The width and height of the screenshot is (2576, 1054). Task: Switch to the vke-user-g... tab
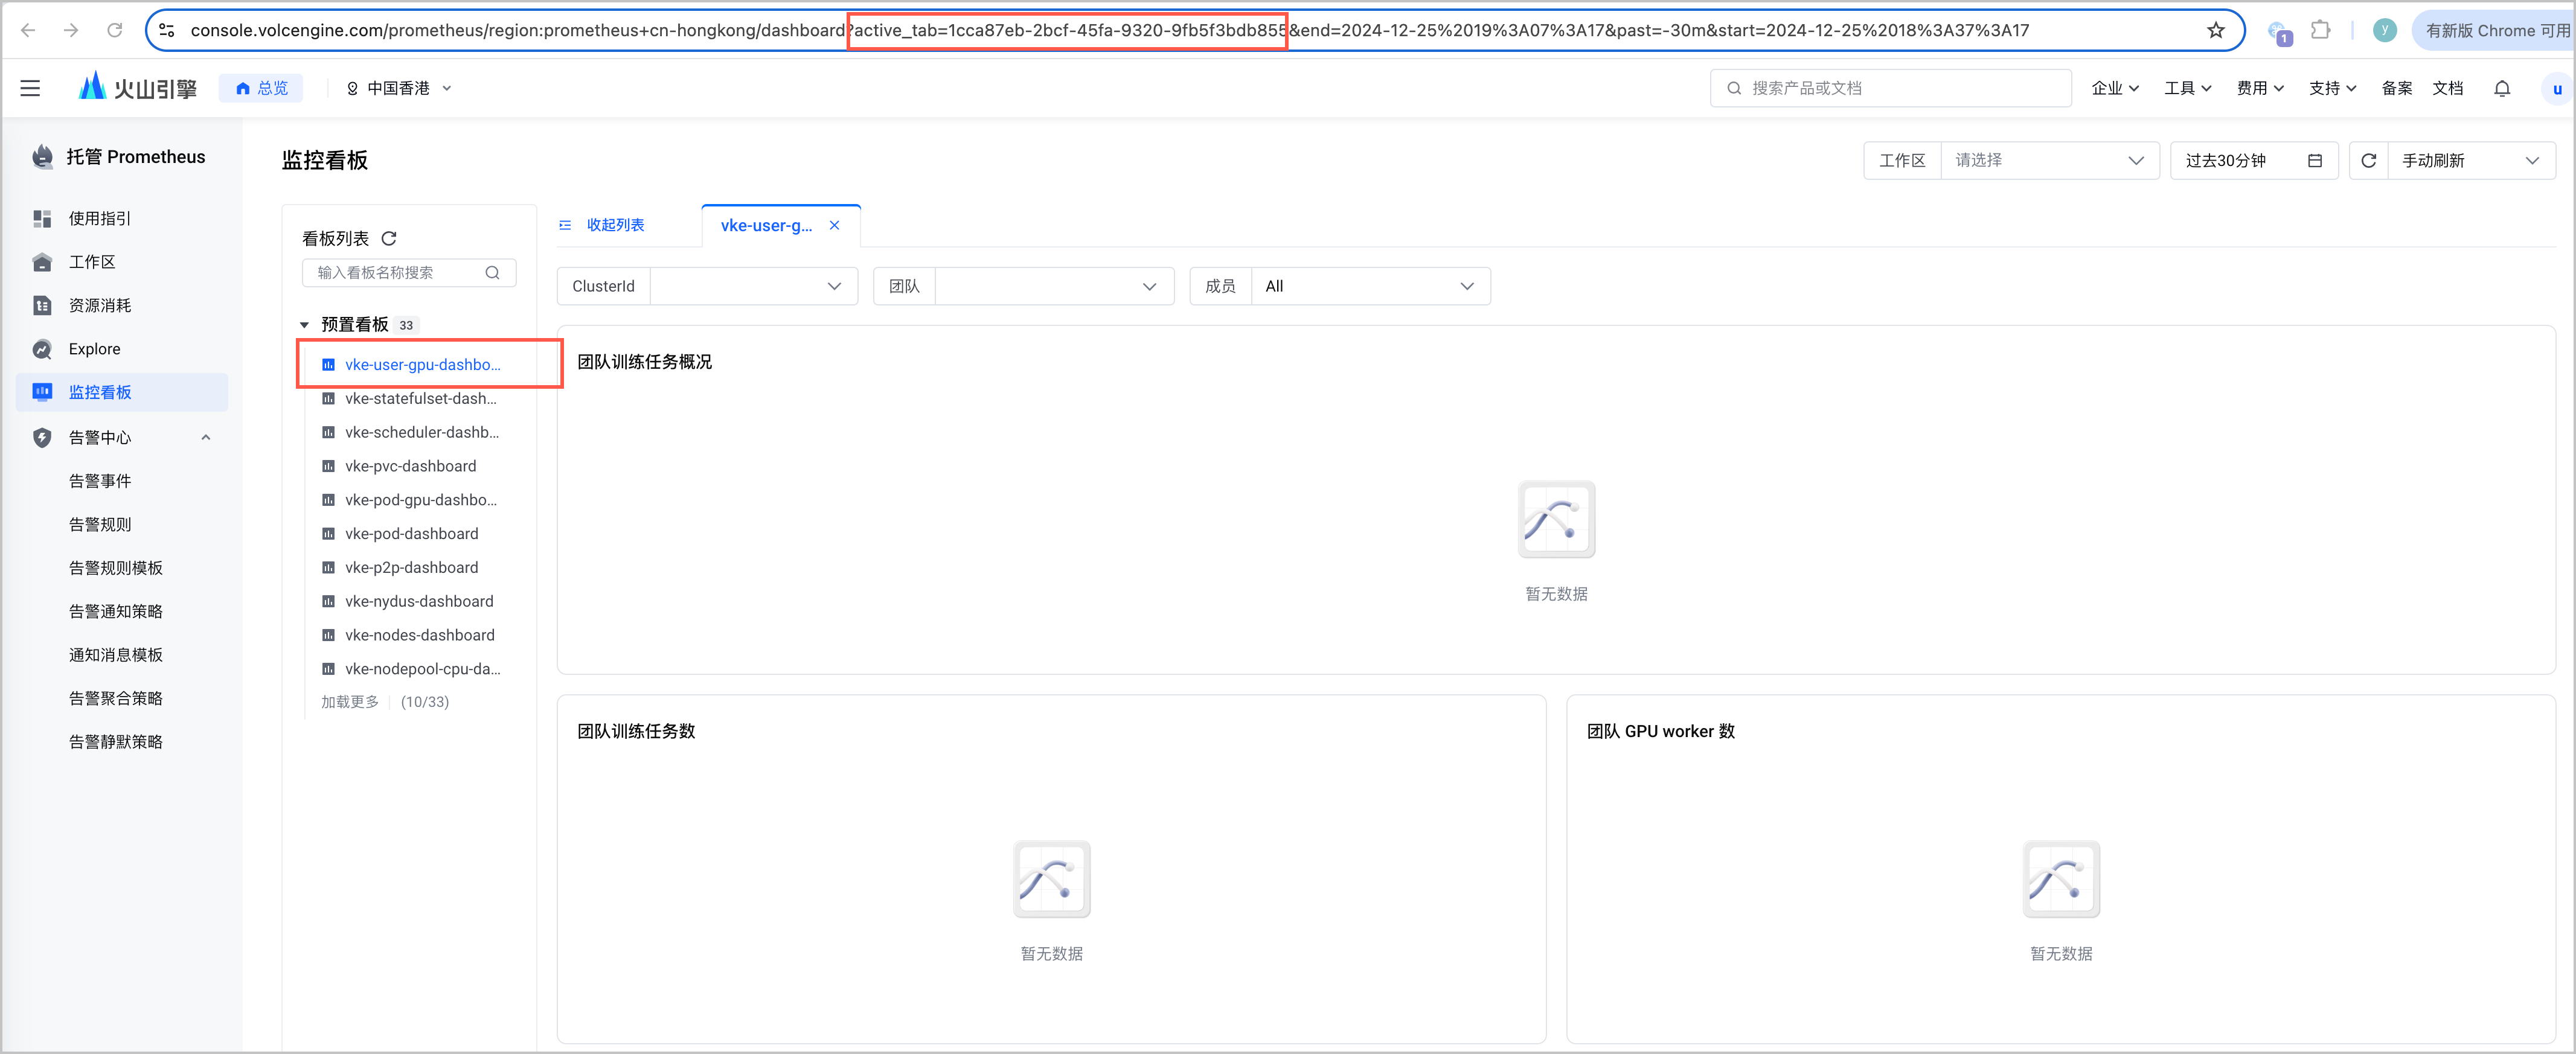[x=766, y=225]
